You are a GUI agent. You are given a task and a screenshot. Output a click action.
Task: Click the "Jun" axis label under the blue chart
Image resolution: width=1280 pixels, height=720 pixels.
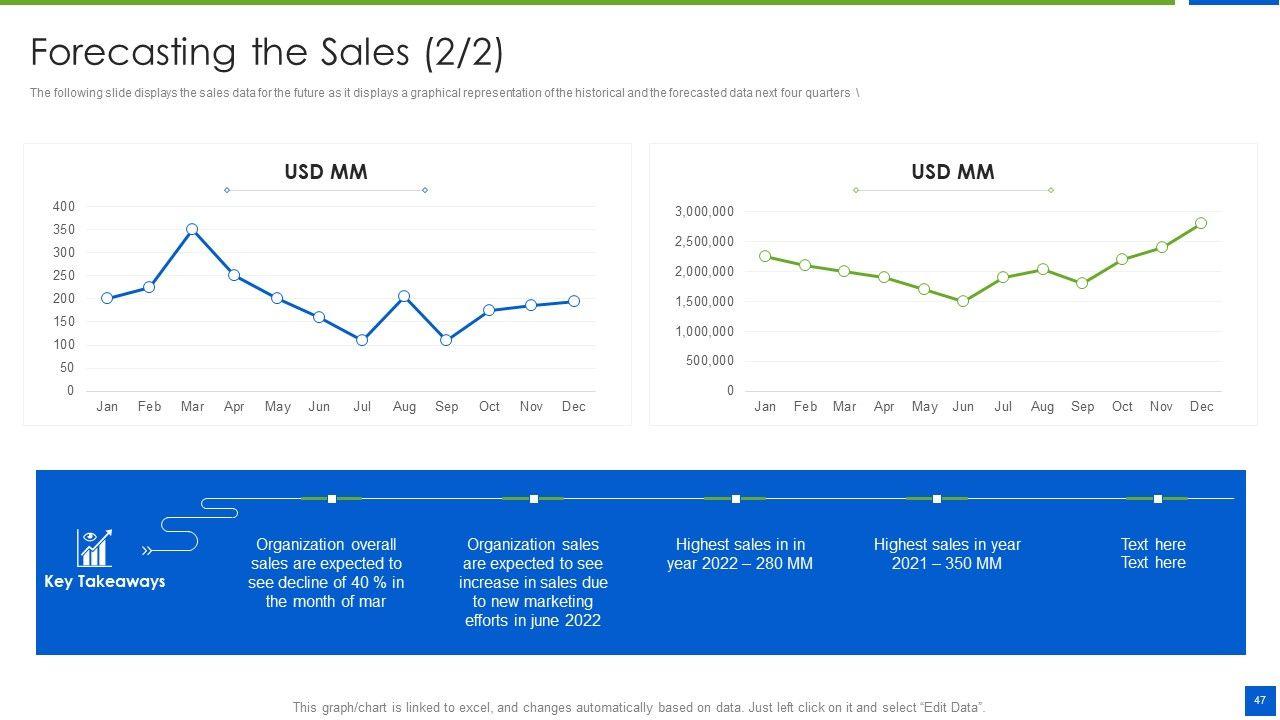point(319,406)
